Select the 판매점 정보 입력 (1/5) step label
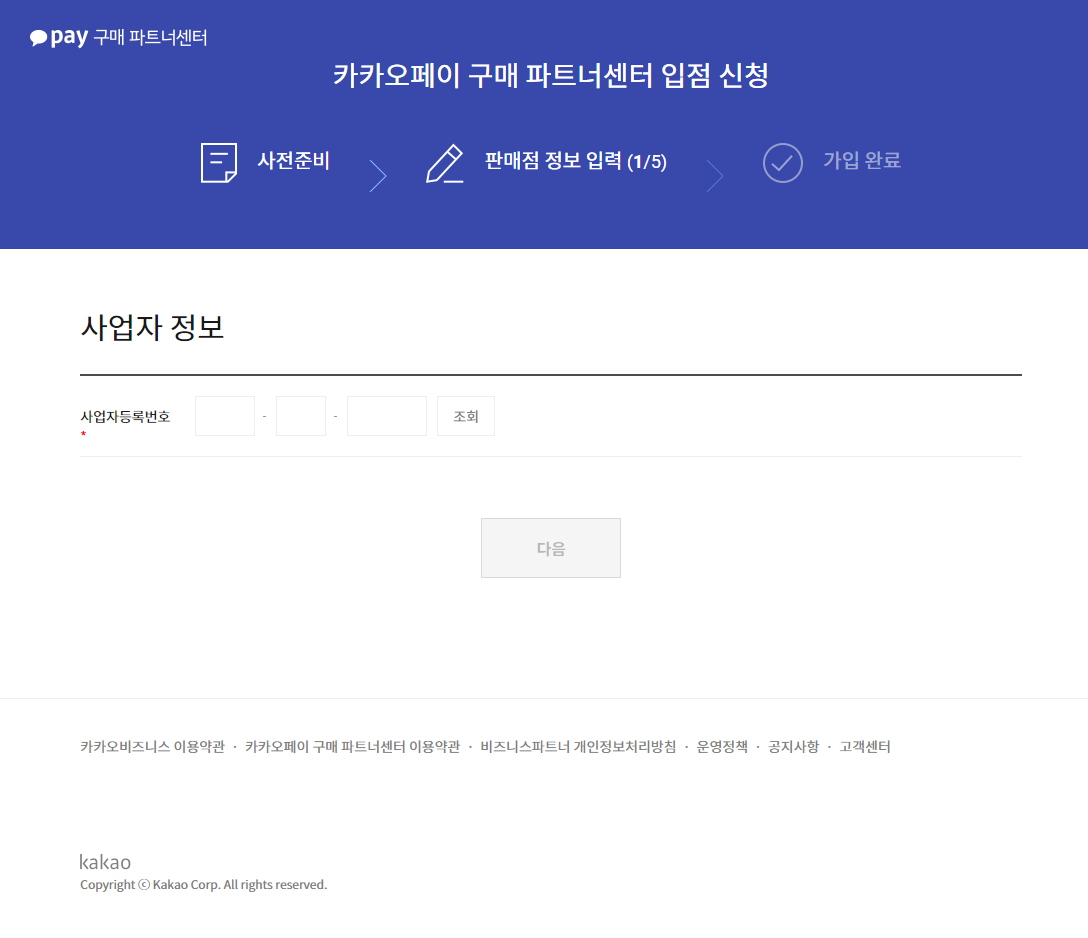The height and width of the screenshot is (938, 1088). [575, 162]
